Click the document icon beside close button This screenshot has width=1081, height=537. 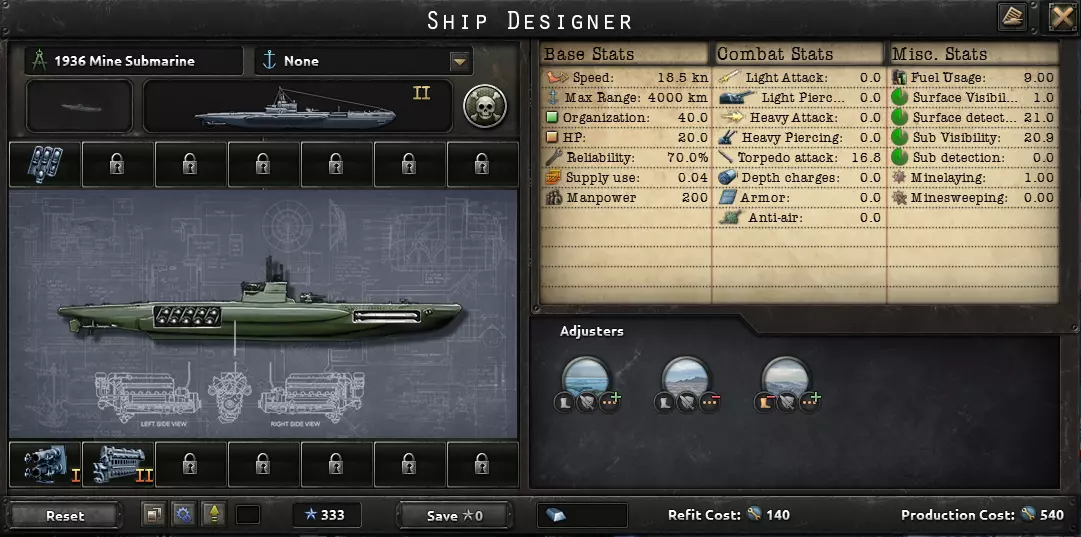click(x=1012, y=17)
